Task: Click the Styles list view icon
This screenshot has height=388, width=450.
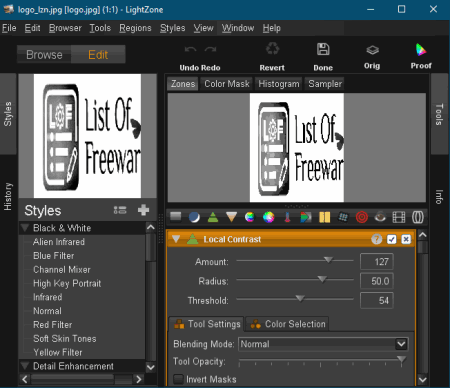Action: point(120,210)
